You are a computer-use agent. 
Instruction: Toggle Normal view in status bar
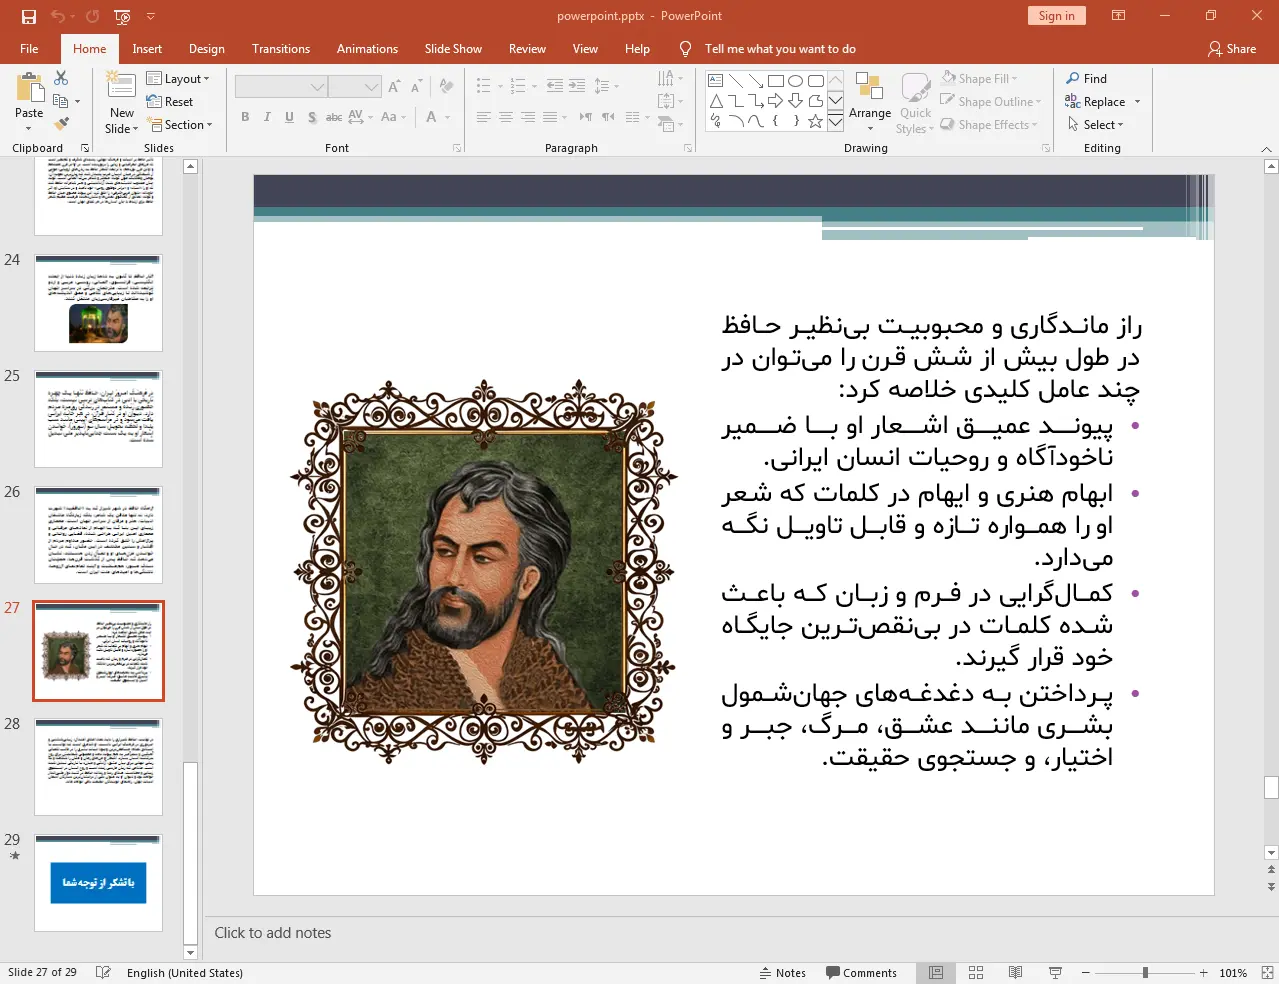(936, 973)
